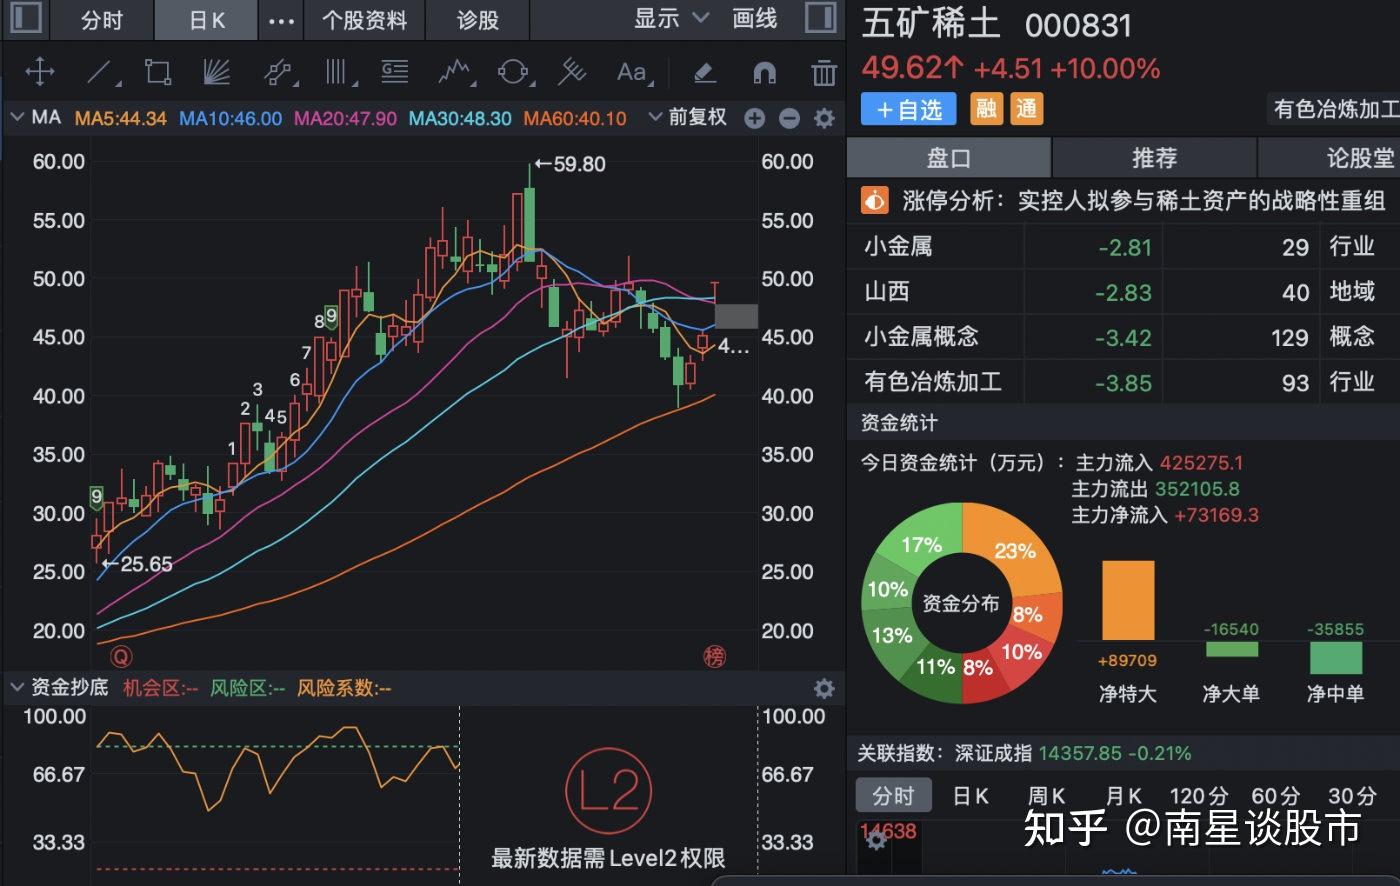Viewport: 1400px width, 886px height.
Task: Click the orange 涨停分析 icon
Action: click(x=874, y=201)
